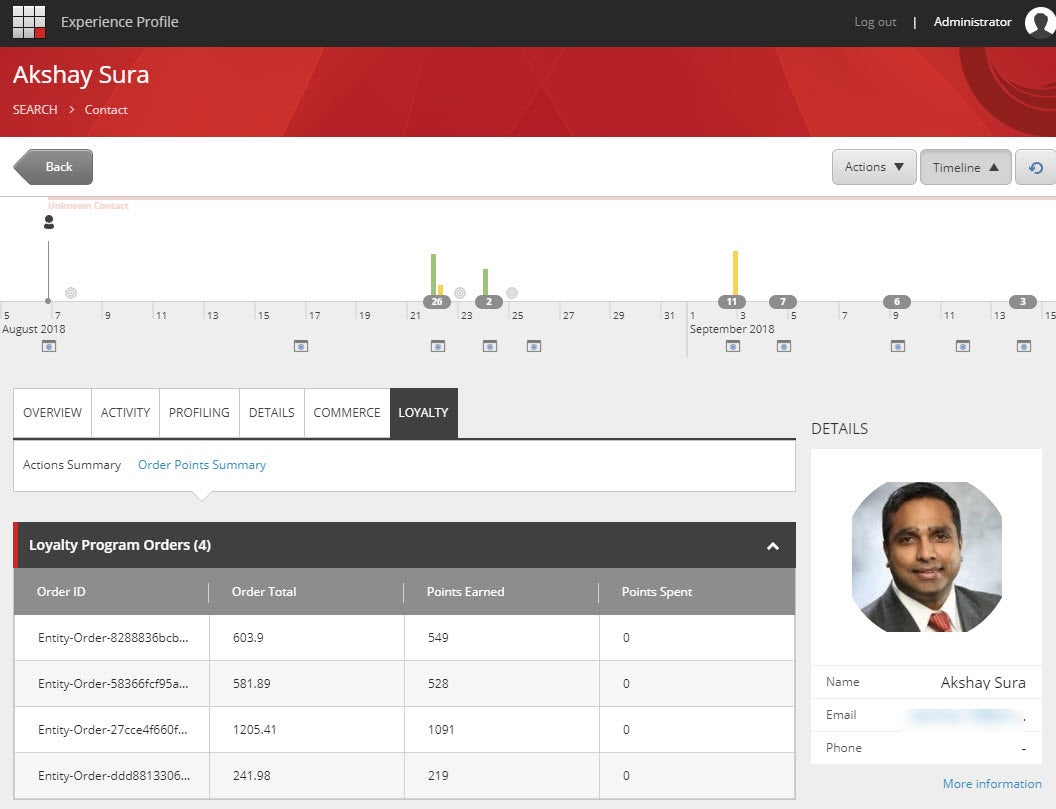The height and width of the screenshot is (809, 1056).
Task: Click the Back button
Action: click(x=54, y=167)
